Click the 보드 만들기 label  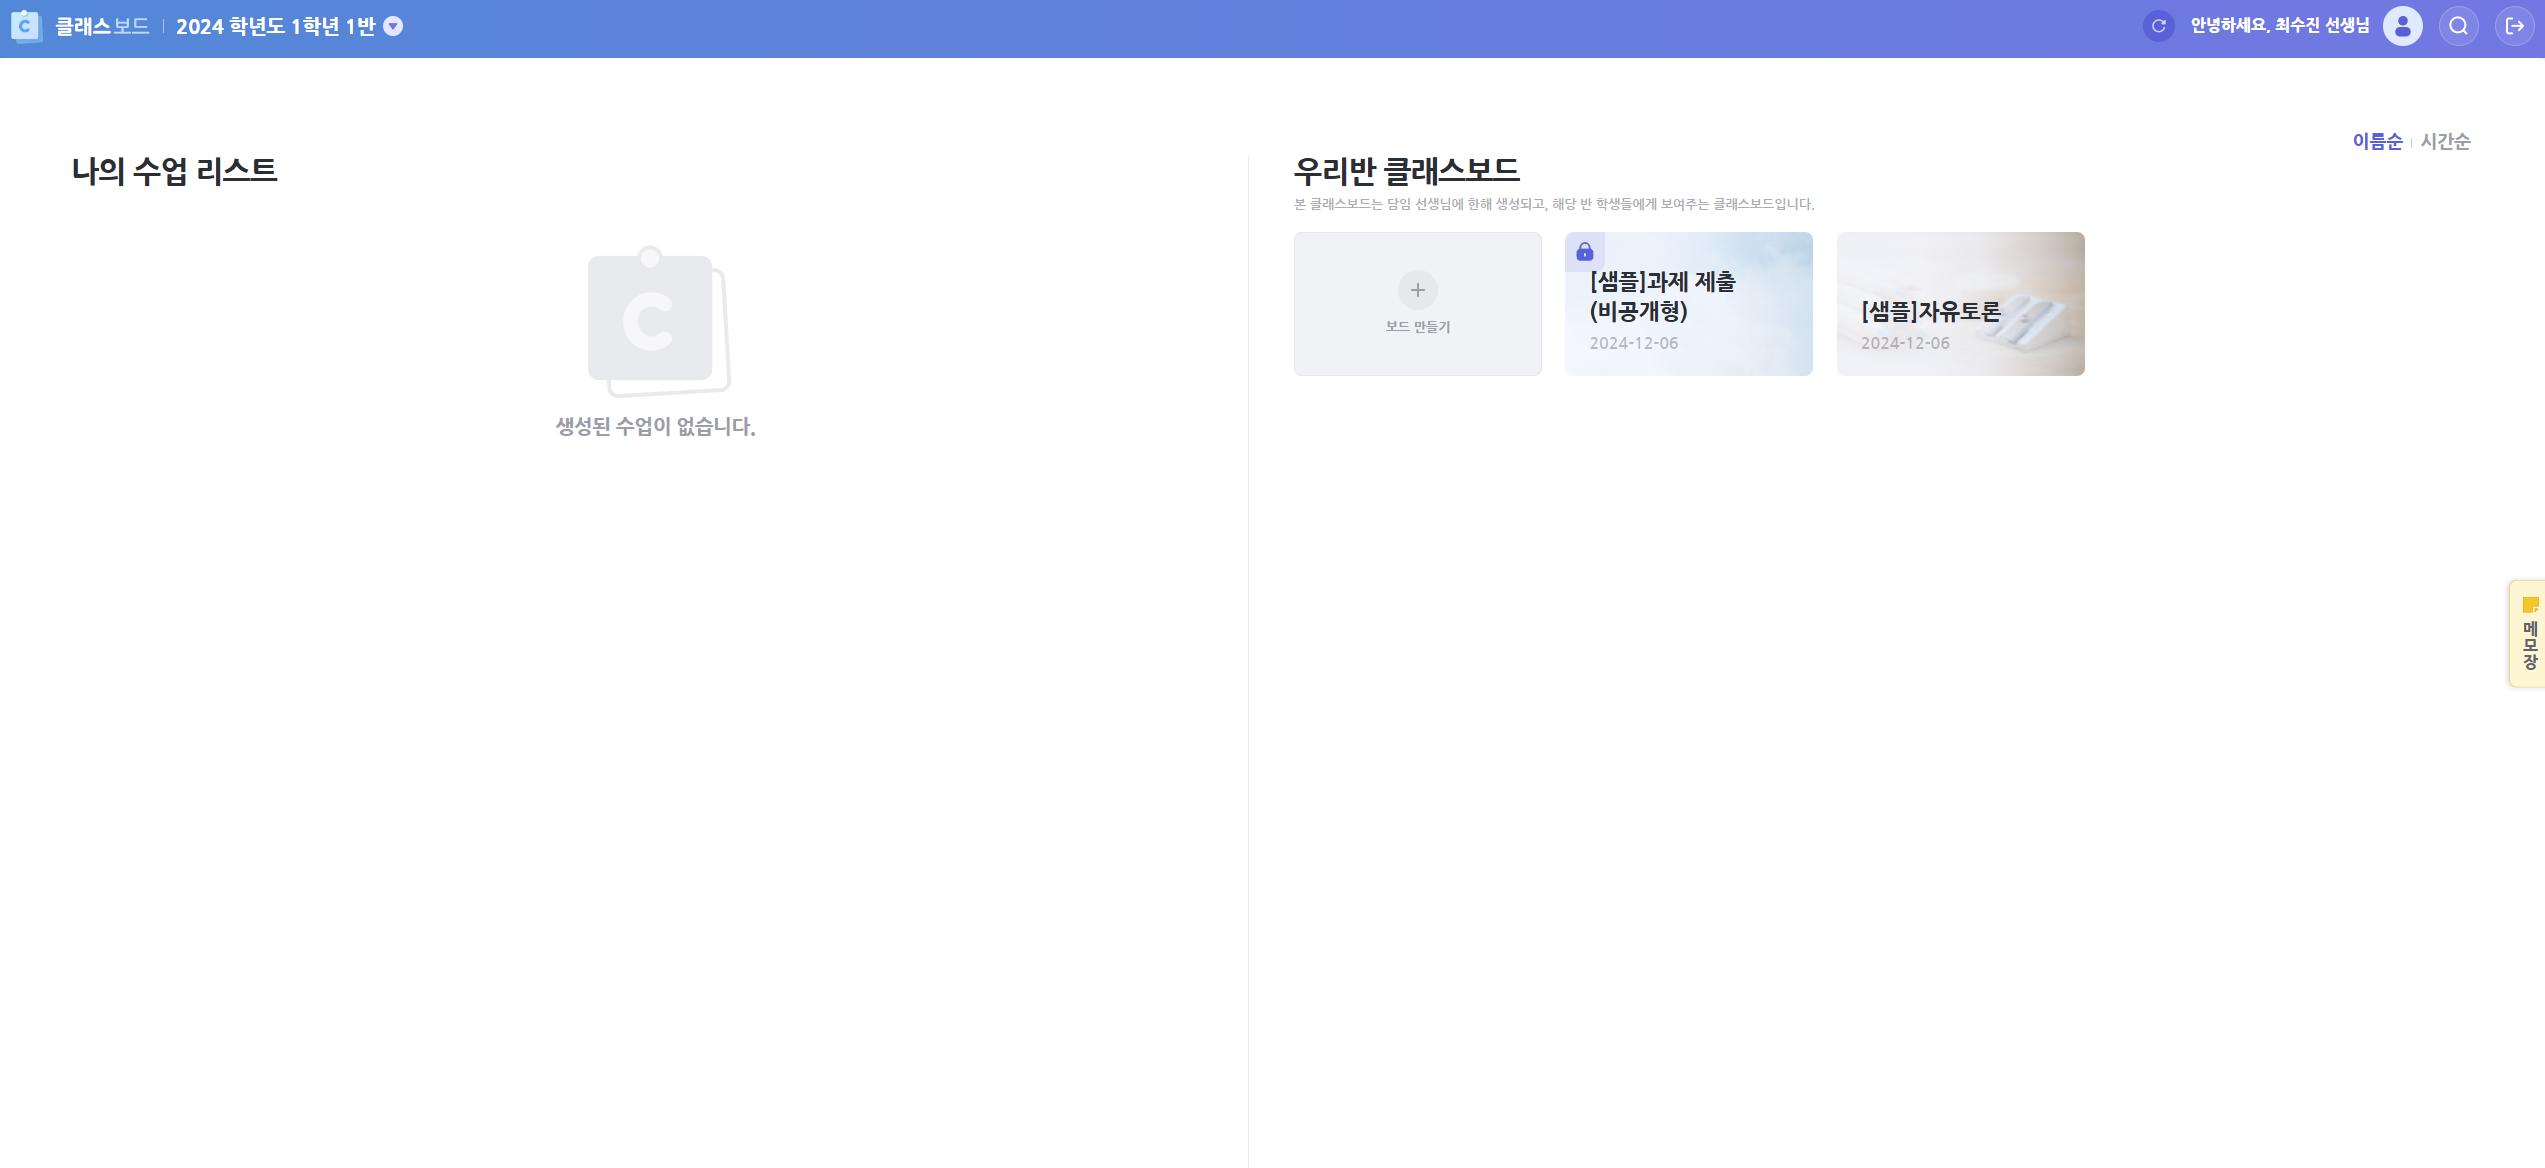point(1417,327)
